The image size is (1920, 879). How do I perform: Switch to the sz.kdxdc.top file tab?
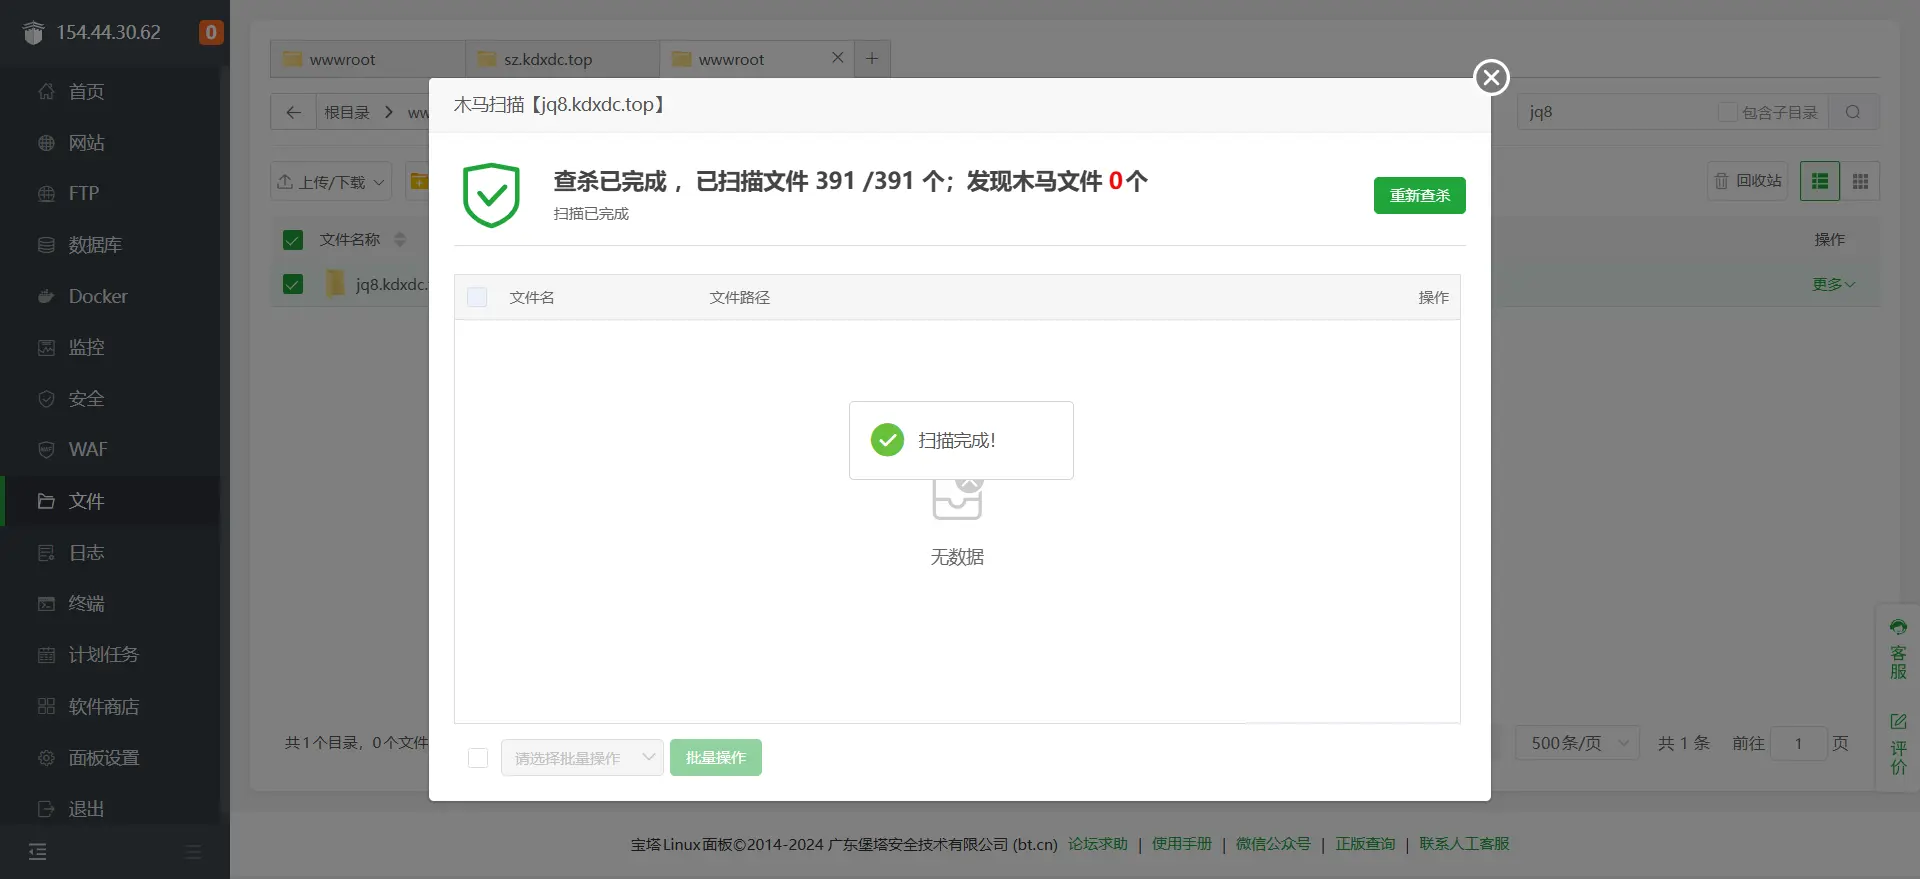click(x=562, y=59)
